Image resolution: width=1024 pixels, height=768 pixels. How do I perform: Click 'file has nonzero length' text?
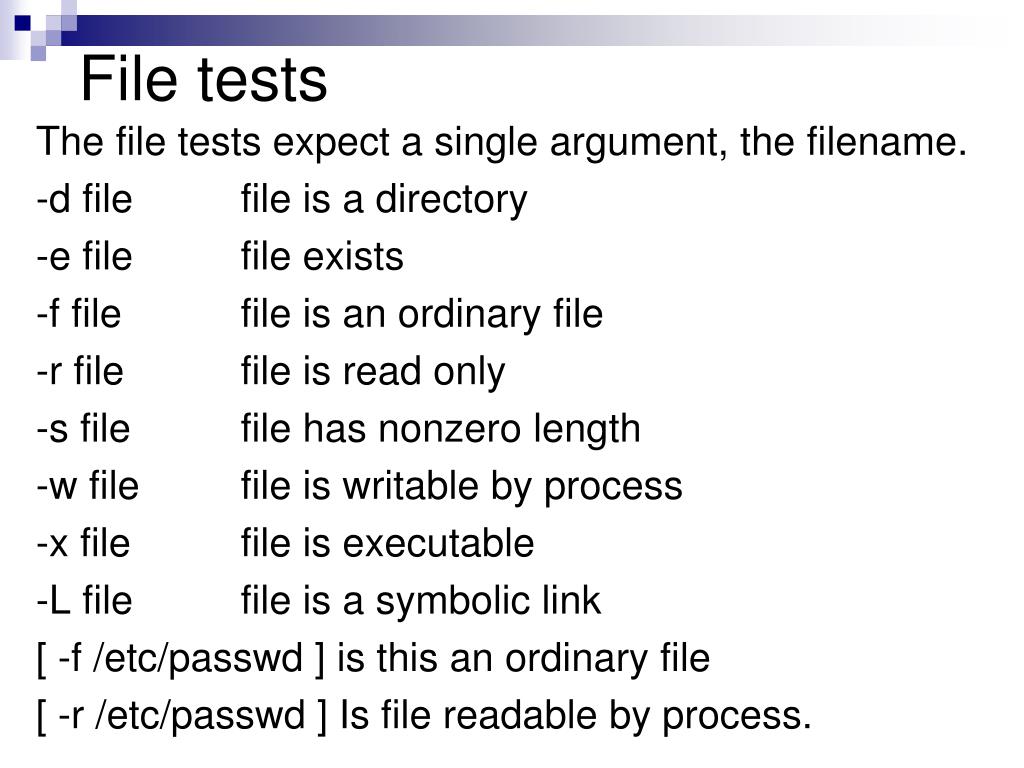pos(441,430)
